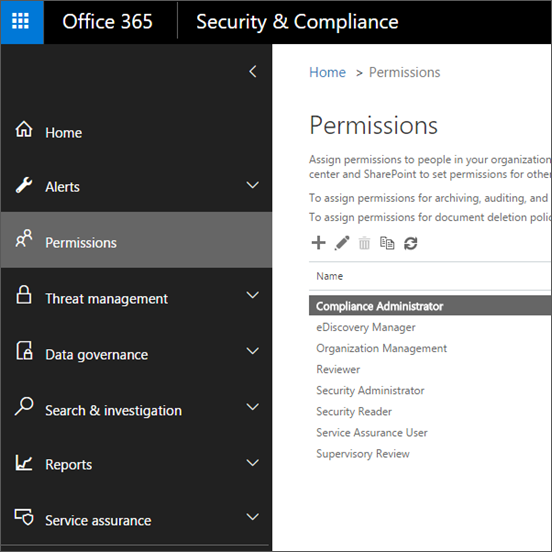Click the Data governance document-lock icon
The height and width of the screenshot is (552, 552).
[24, 351]
